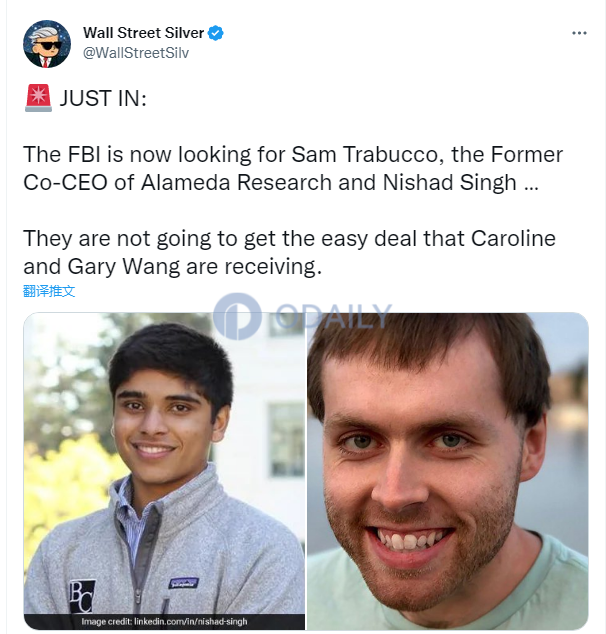This screenshot has height=634, width=606.
Task: Click the JUST IN: headline text
Action: [103, 98]
